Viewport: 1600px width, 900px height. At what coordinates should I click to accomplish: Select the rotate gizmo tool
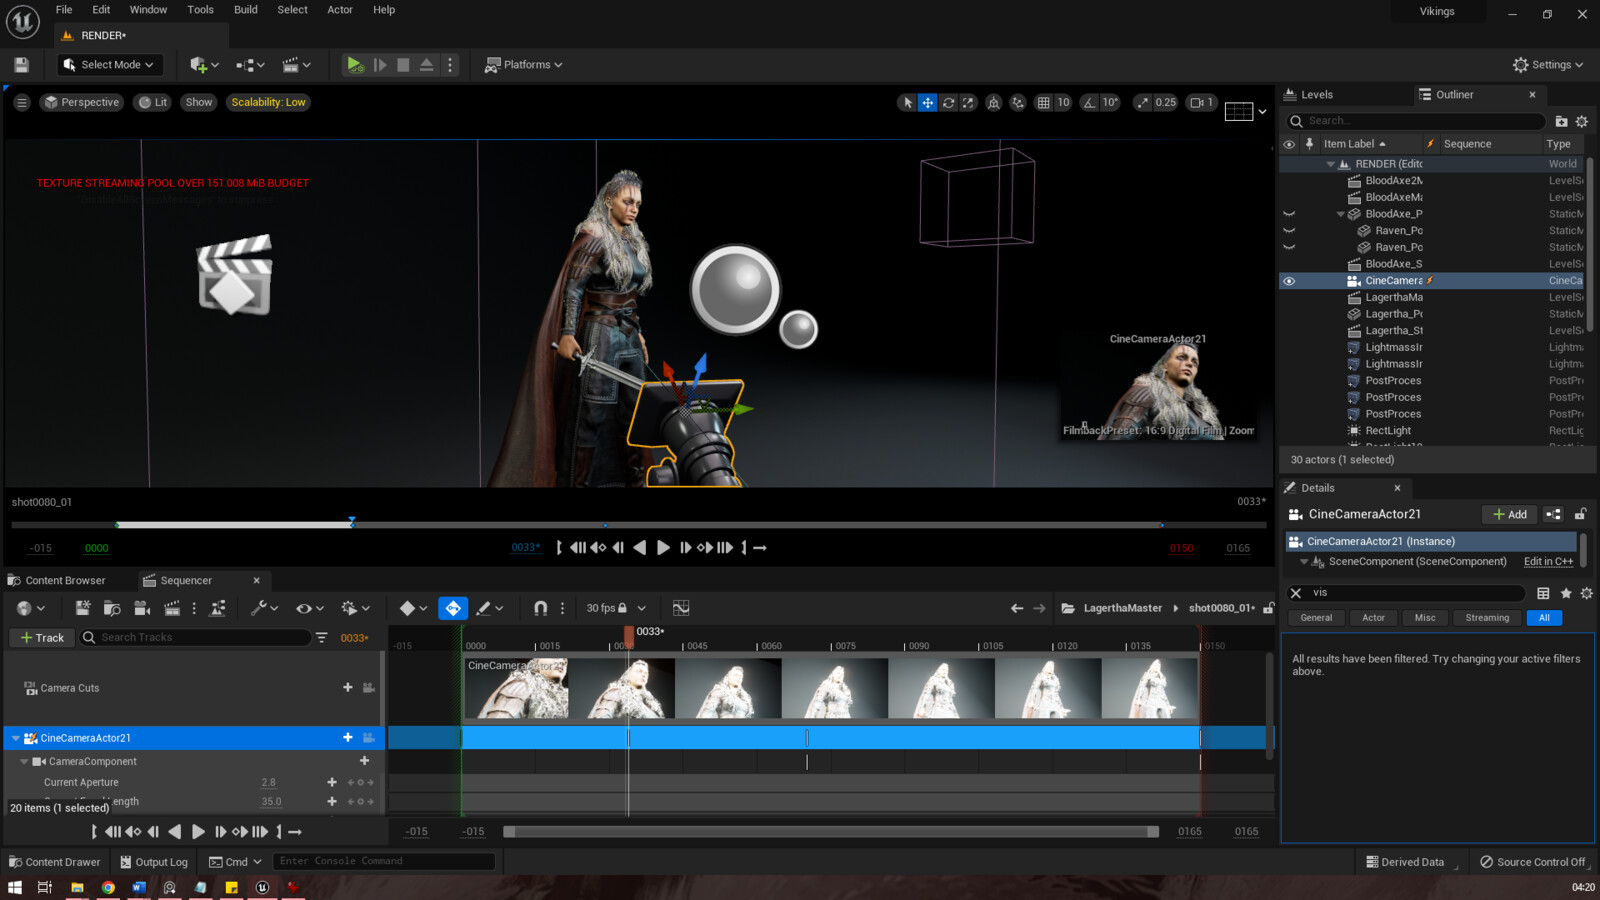(948, 102)
